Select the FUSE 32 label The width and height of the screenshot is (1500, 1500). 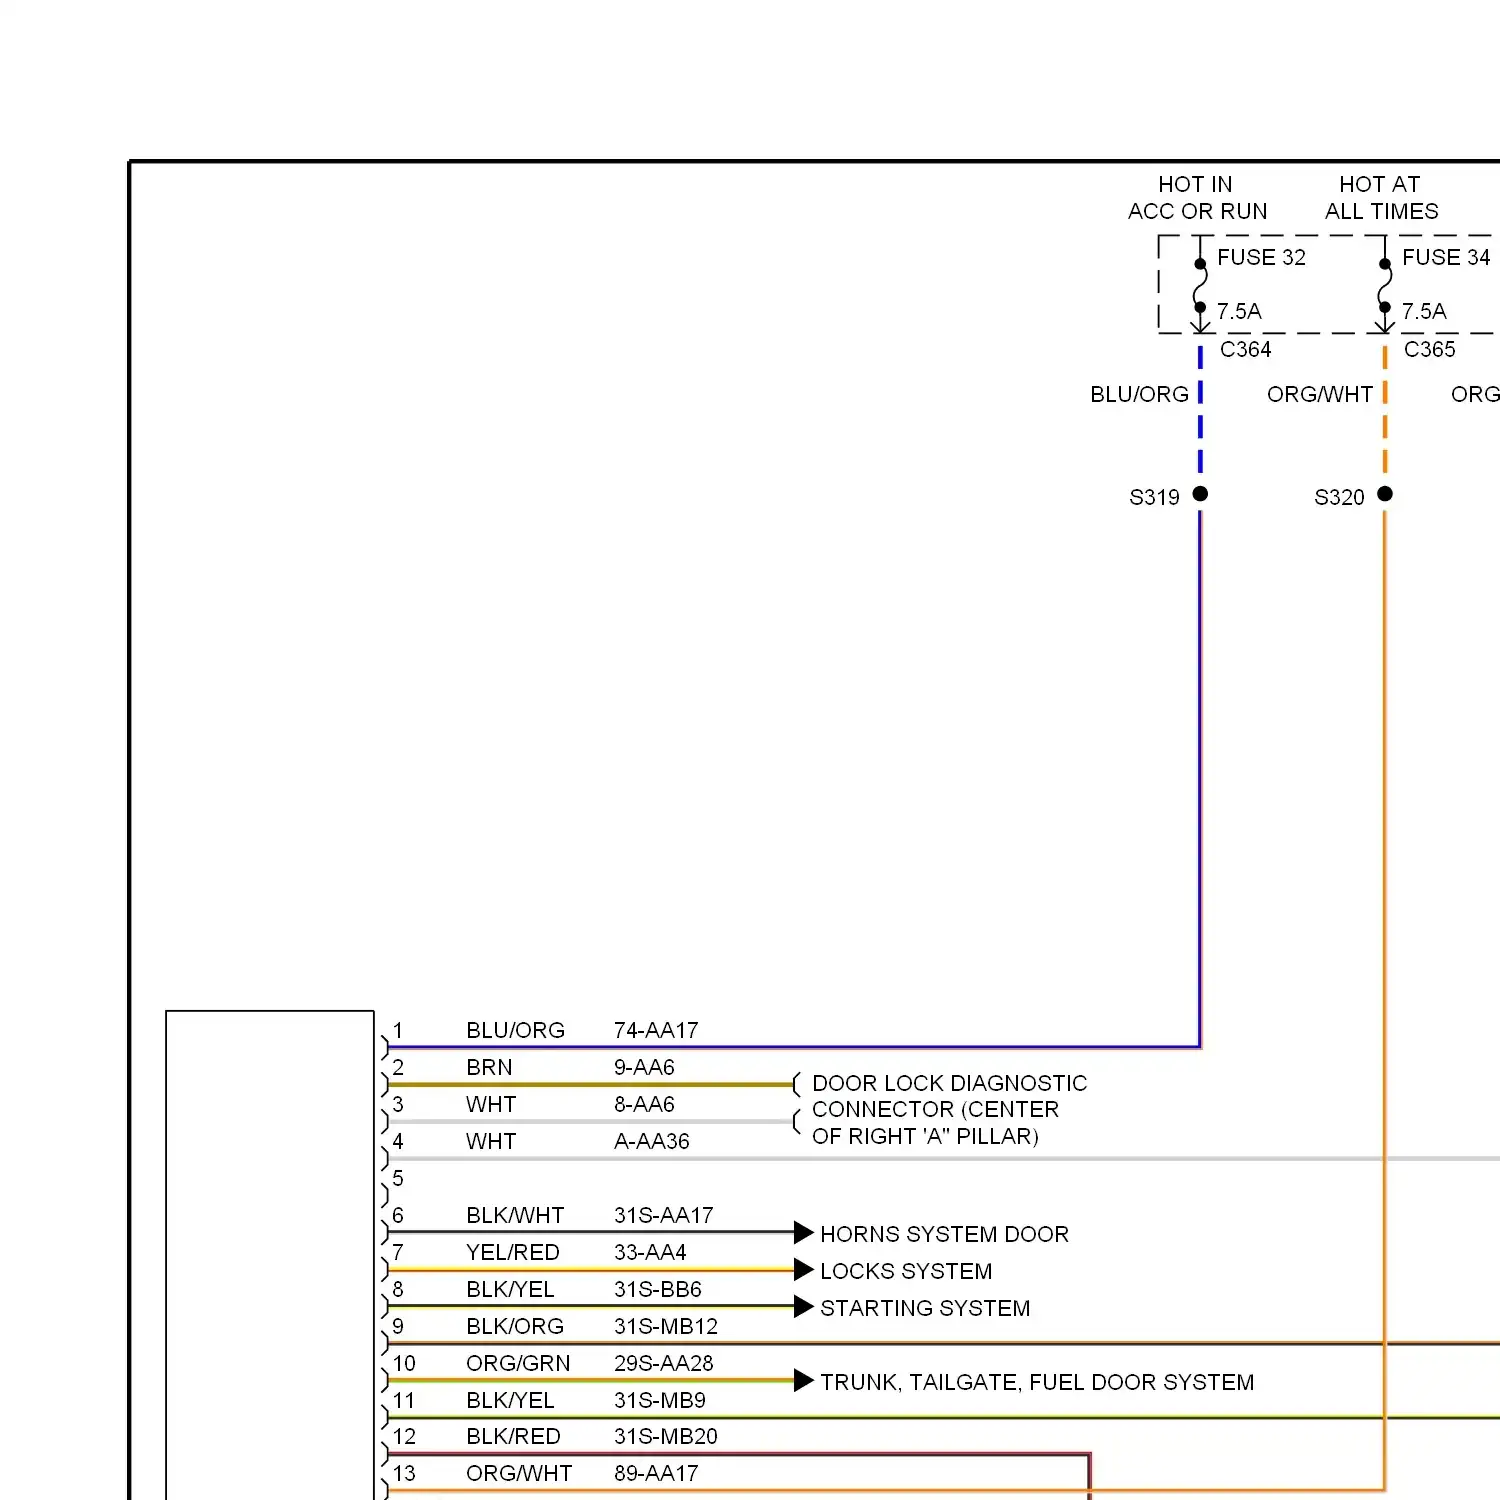[x=1261, y=257]
